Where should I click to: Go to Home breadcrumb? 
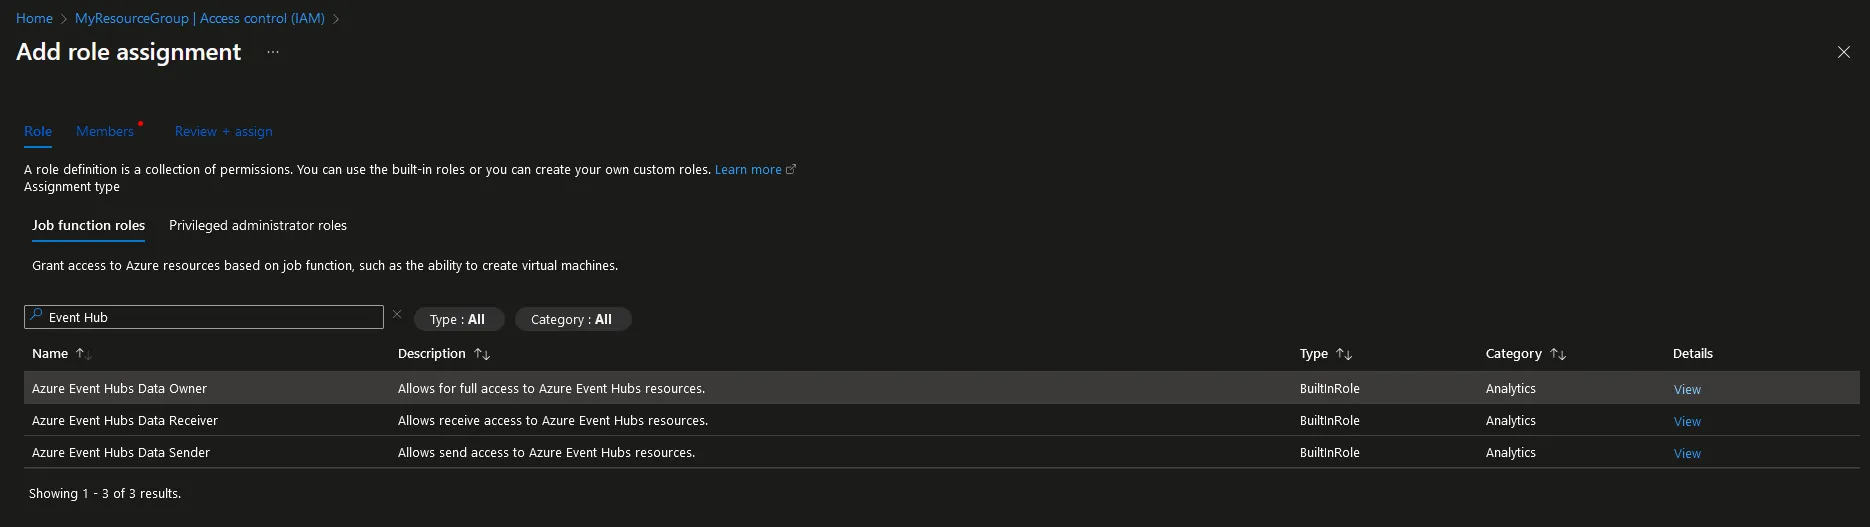(34, 18)
